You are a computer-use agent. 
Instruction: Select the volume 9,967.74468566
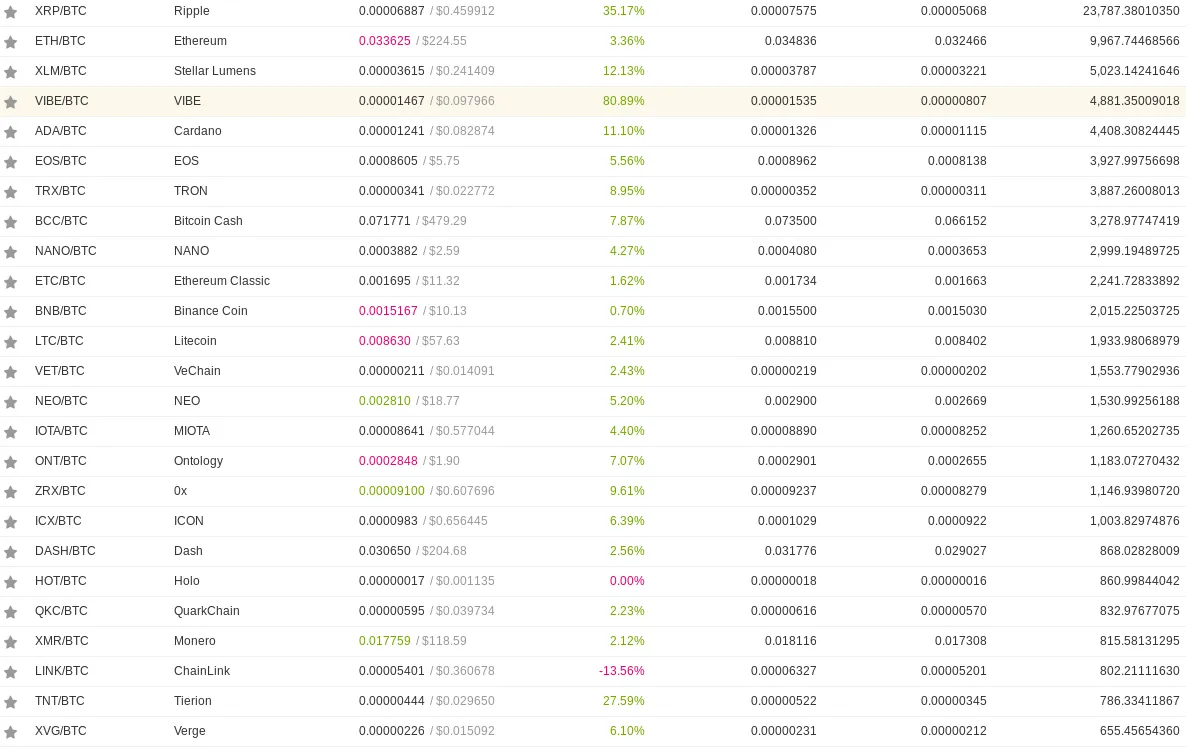(x=1134, y=41)
